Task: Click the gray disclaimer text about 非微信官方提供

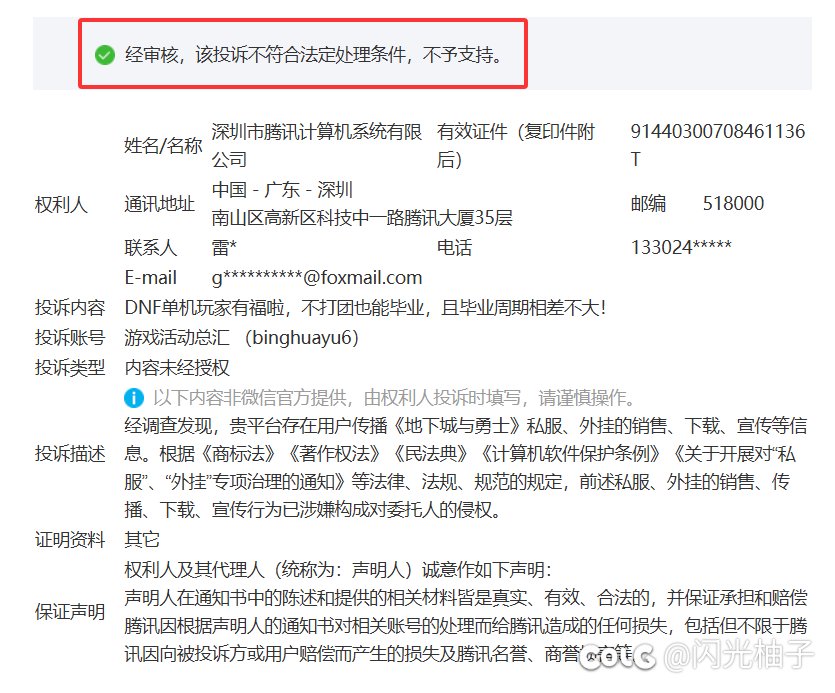Action: [x=394, y=397]
